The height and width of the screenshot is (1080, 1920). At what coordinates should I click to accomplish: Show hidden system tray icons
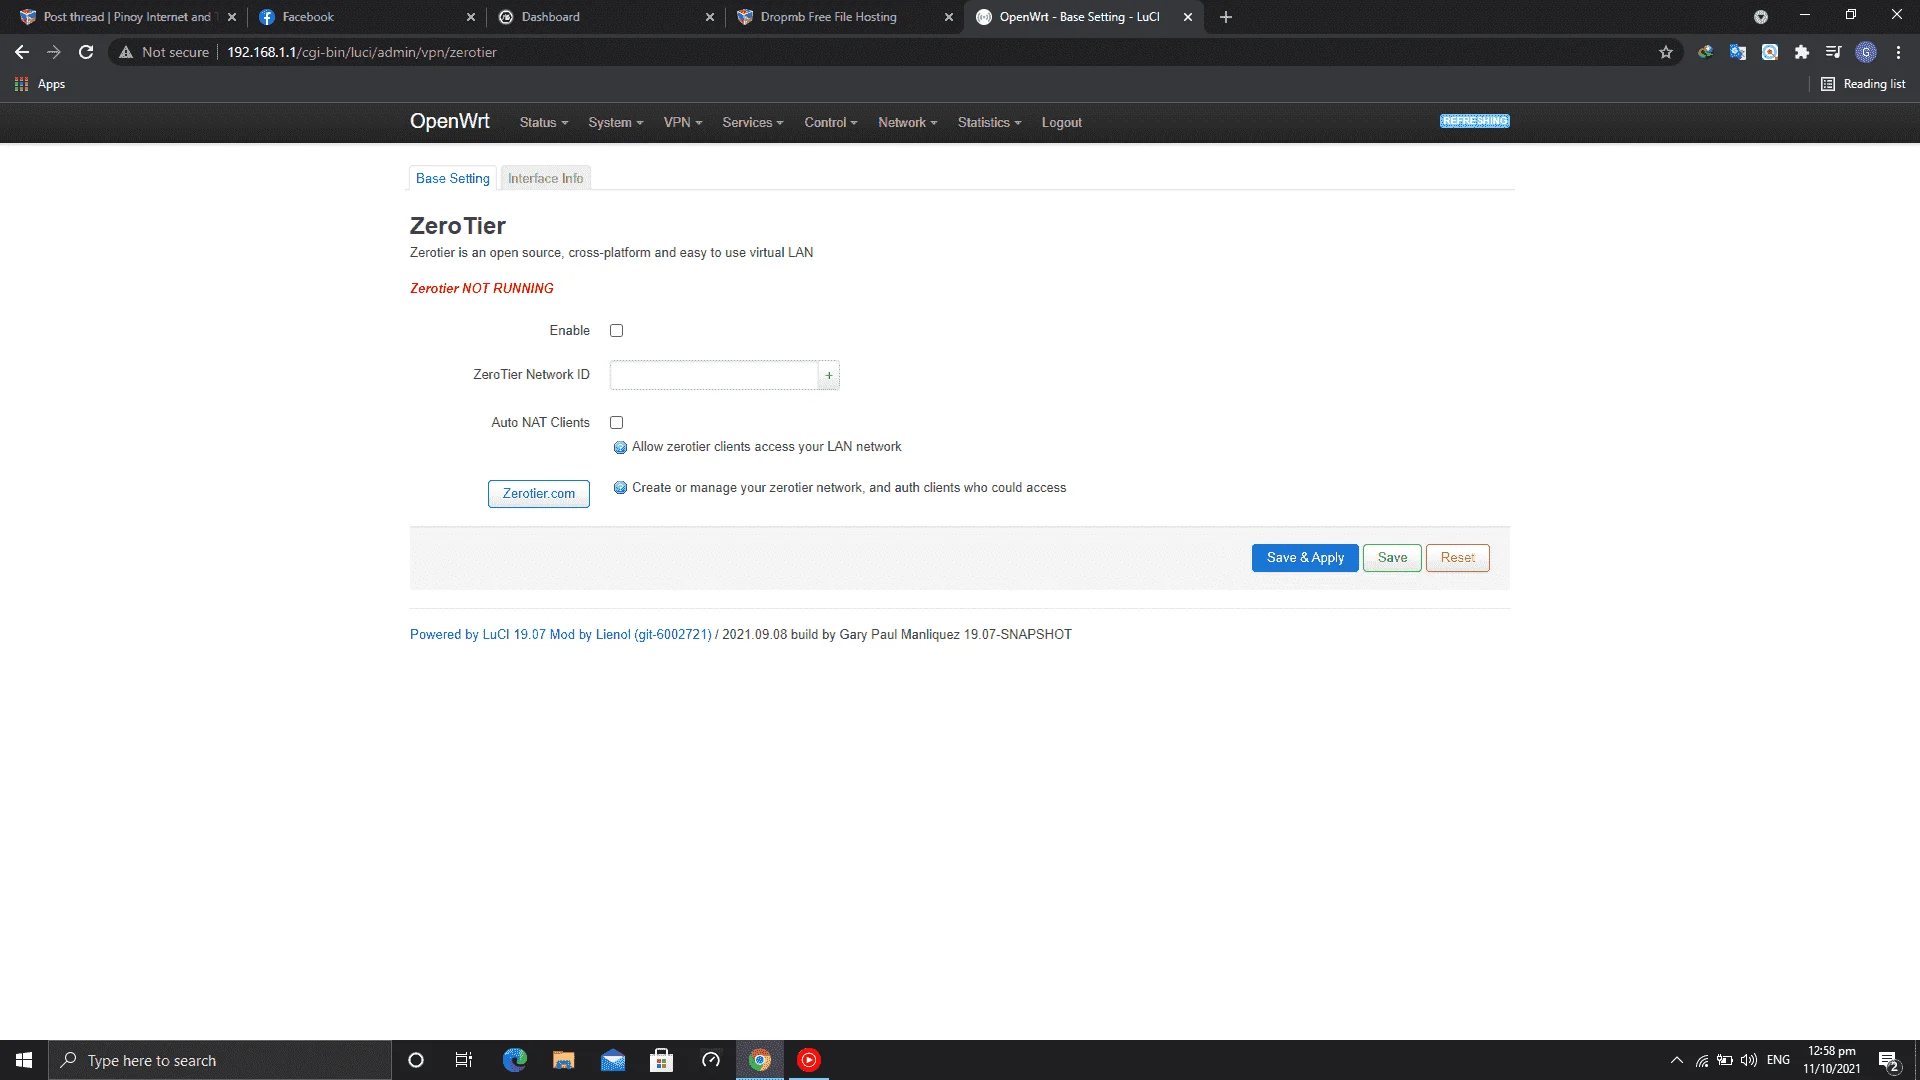tap(1676, 1060)
